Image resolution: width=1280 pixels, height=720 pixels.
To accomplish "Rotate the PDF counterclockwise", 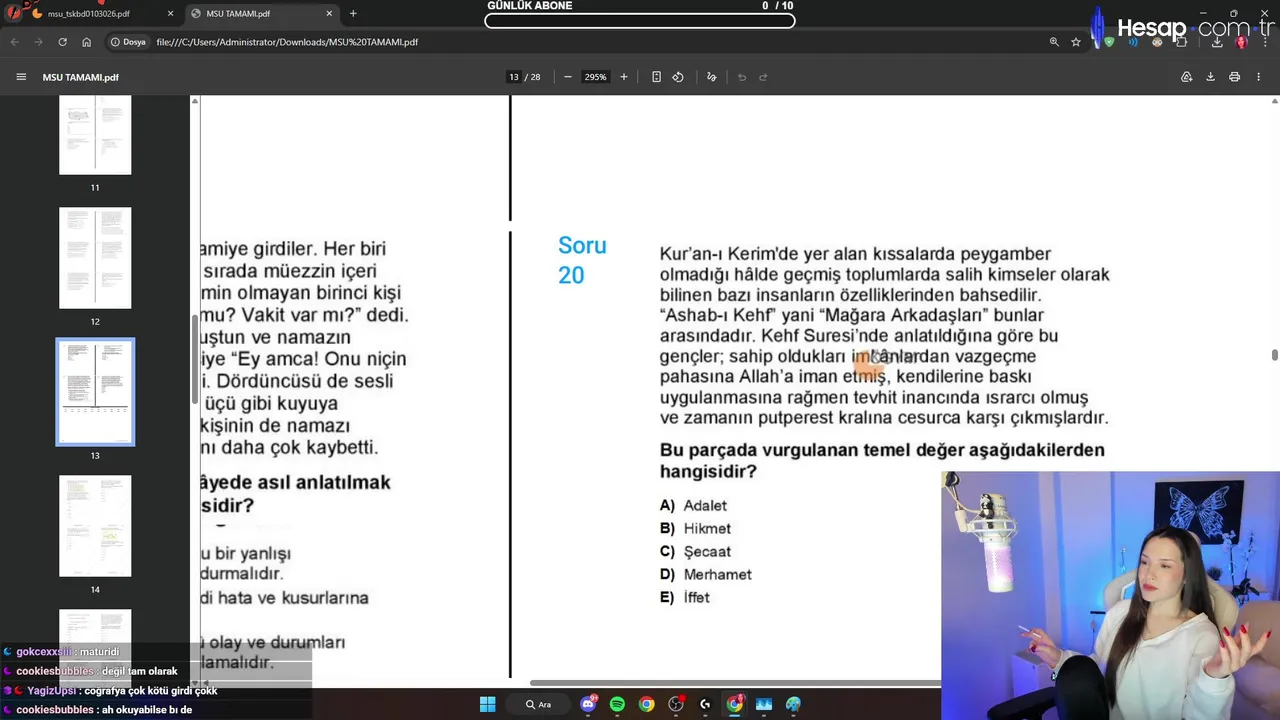I will click(x=678, y=77).
